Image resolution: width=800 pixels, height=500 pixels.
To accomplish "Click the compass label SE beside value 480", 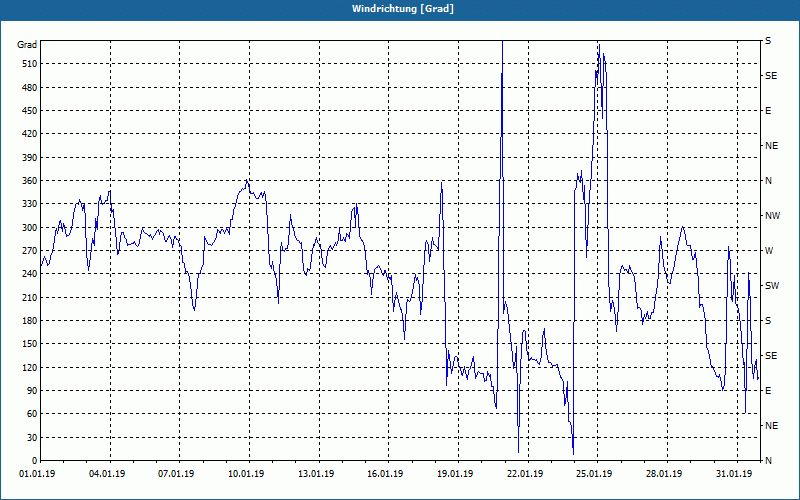I will 771,76.
